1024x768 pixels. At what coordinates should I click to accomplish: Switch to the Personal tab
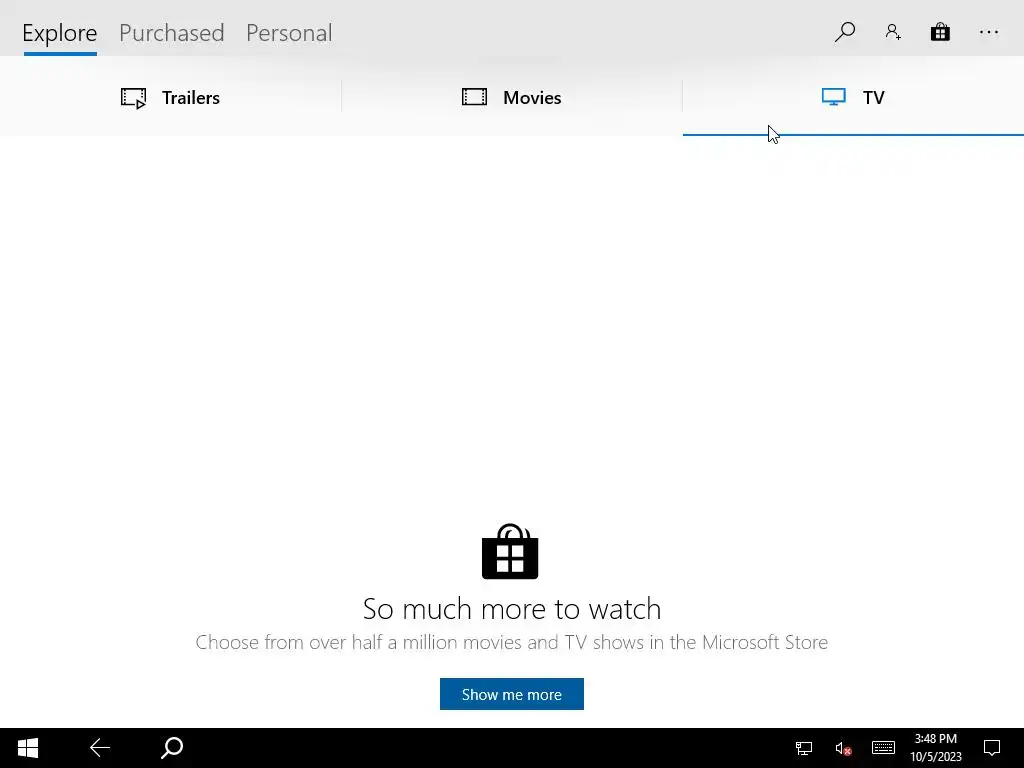[289, 33]
